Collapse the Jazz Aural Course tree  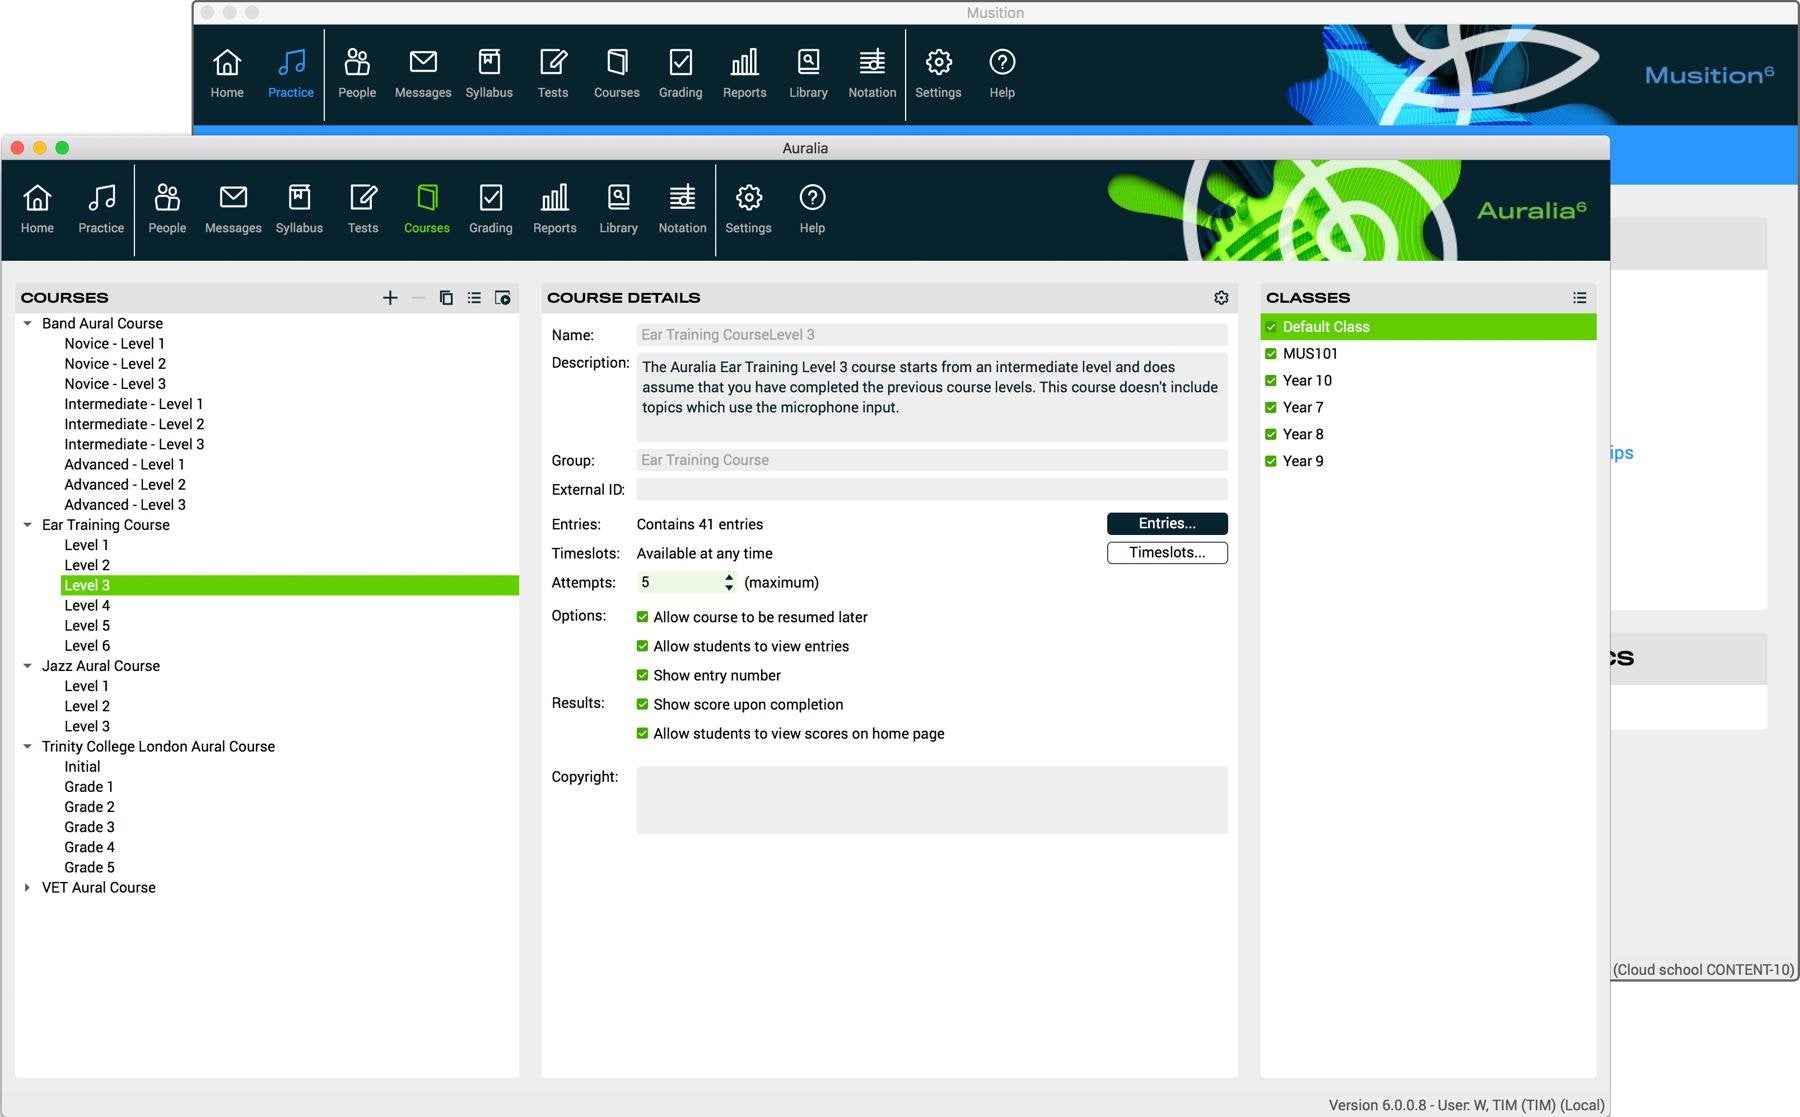point(27,666)
